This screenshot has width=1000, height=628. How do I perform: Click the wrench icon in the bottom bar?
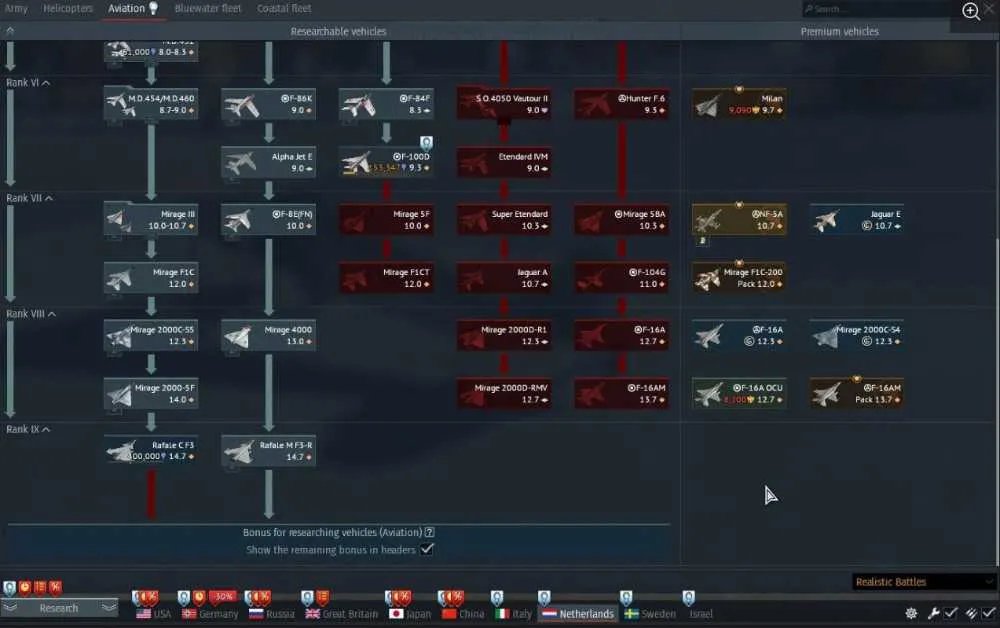[933, 613]
